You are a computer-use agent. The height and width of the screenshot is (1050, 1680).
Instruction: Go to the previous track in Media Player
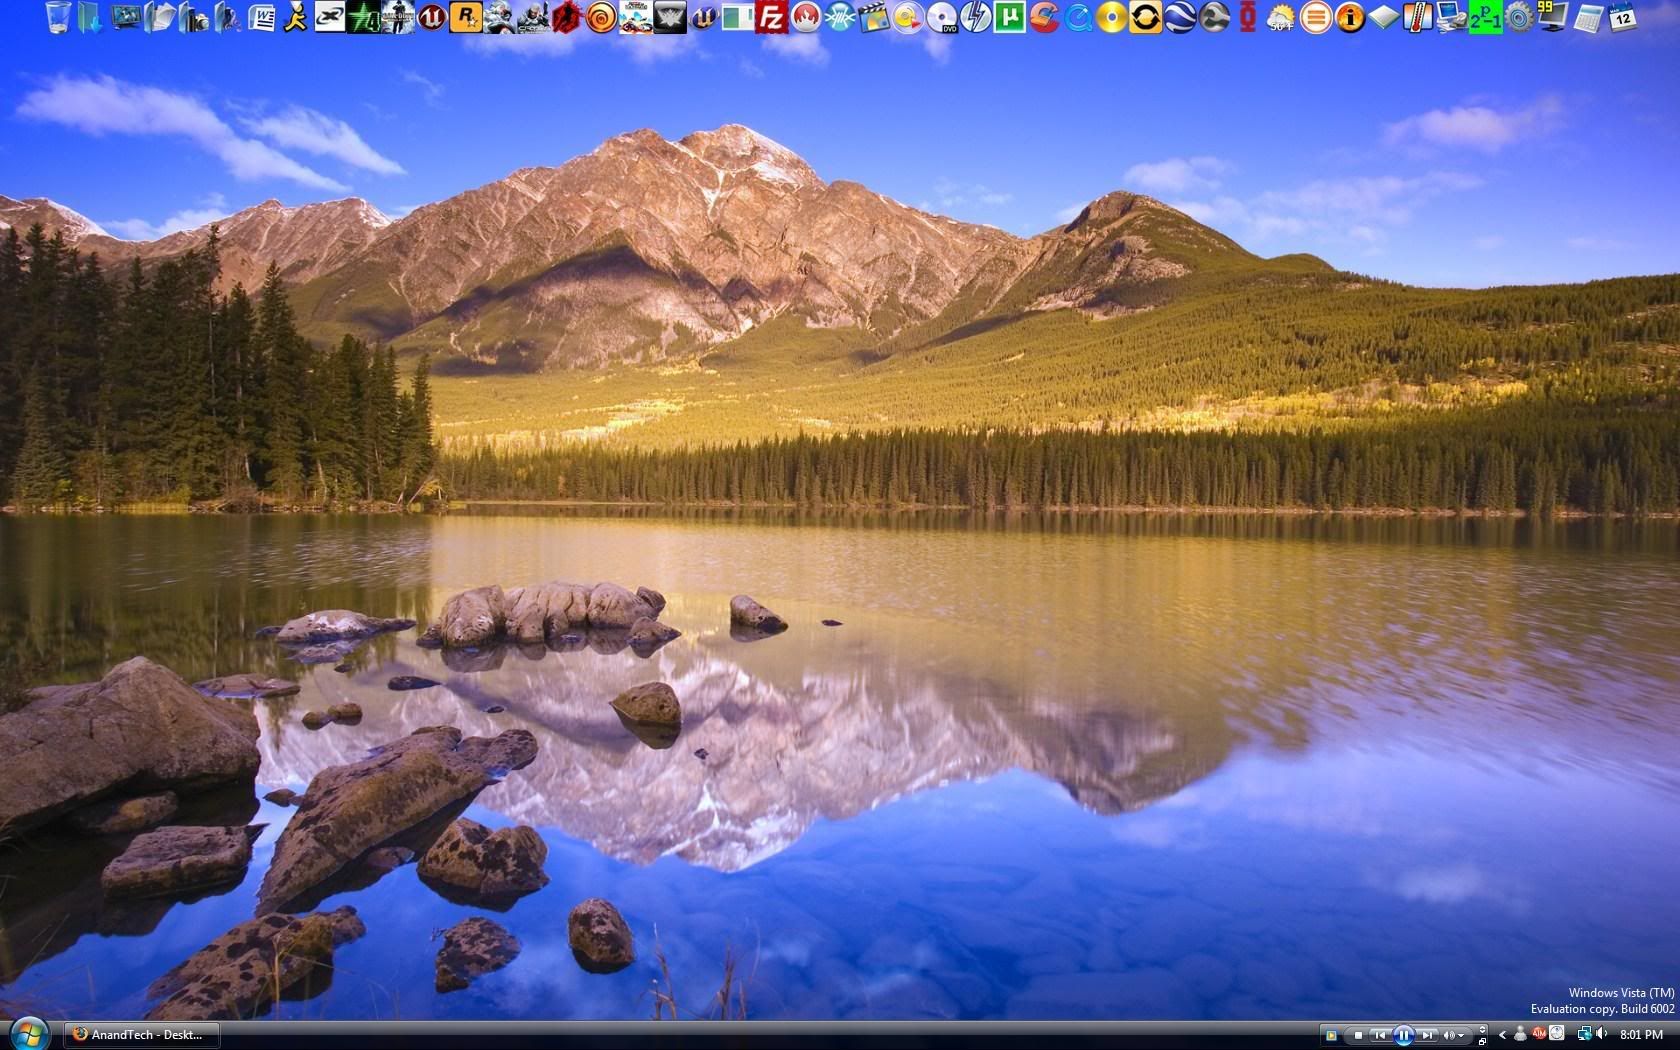(1380, 1035)
